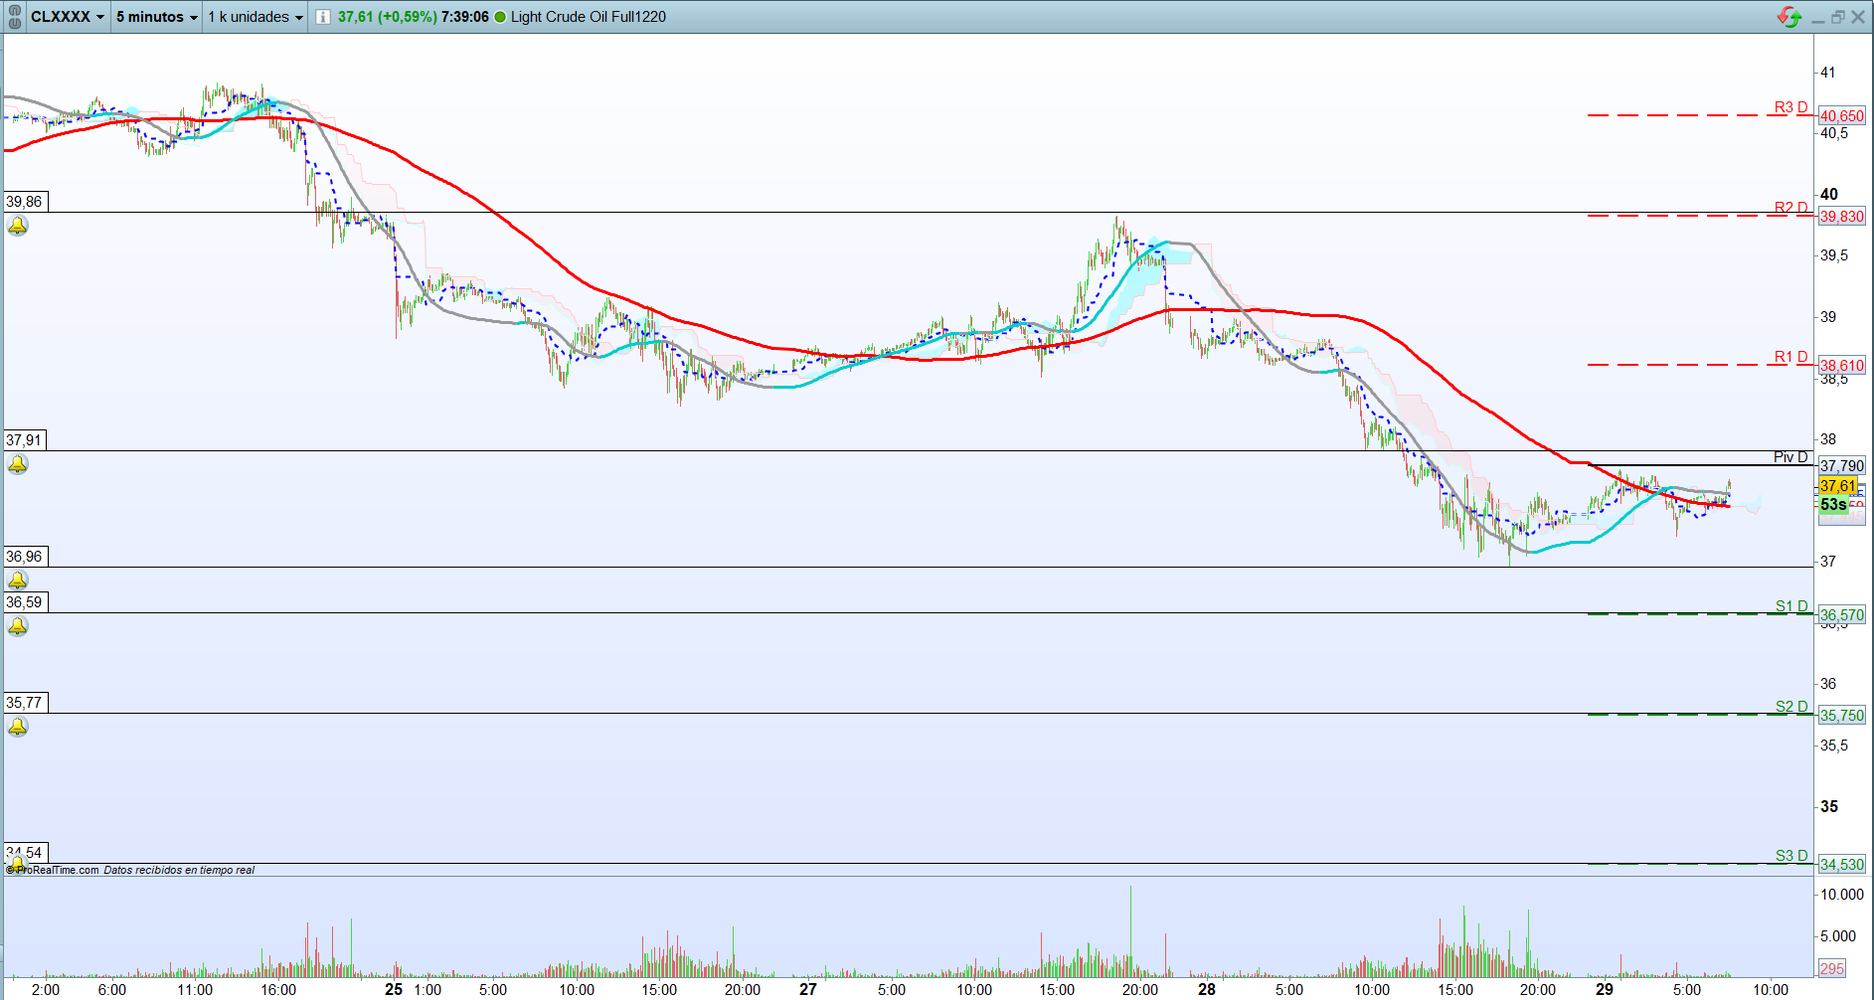The width and height of the screenshot is (1874, 1000).
Task: Click the green 53s countdown tag
Action: click(x=1834, y=505)
